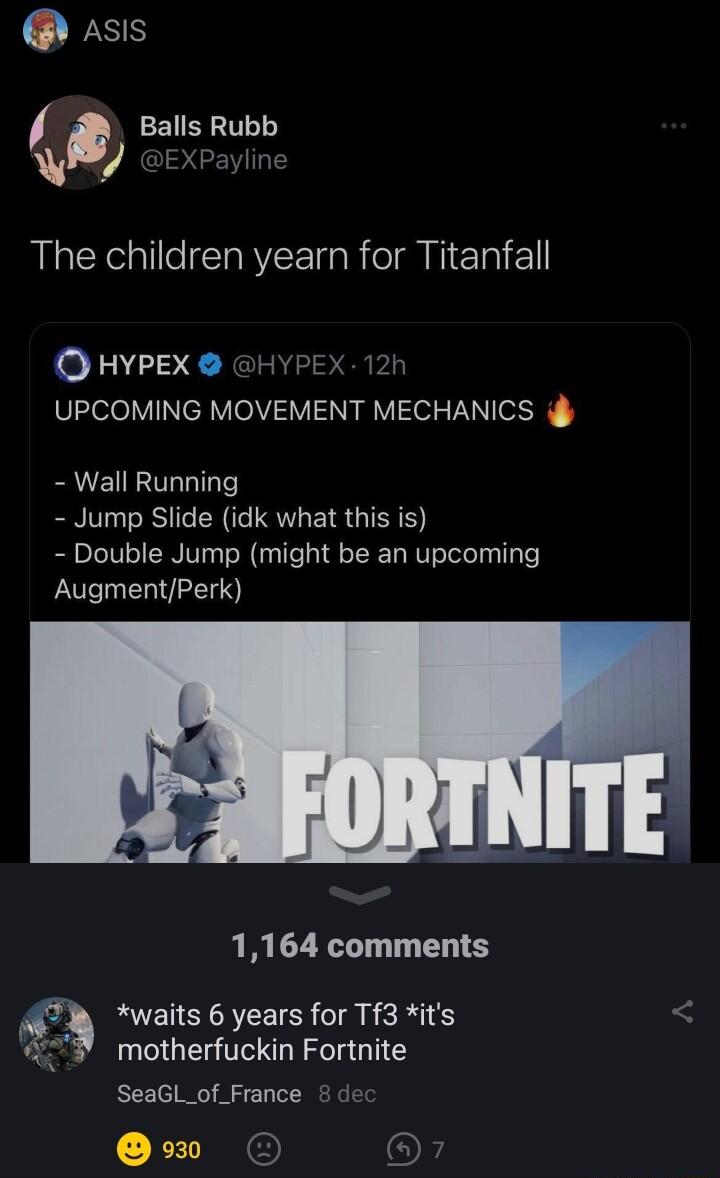
Task: Open replies via the reply arrow icon
Action: click(404, 1150)
